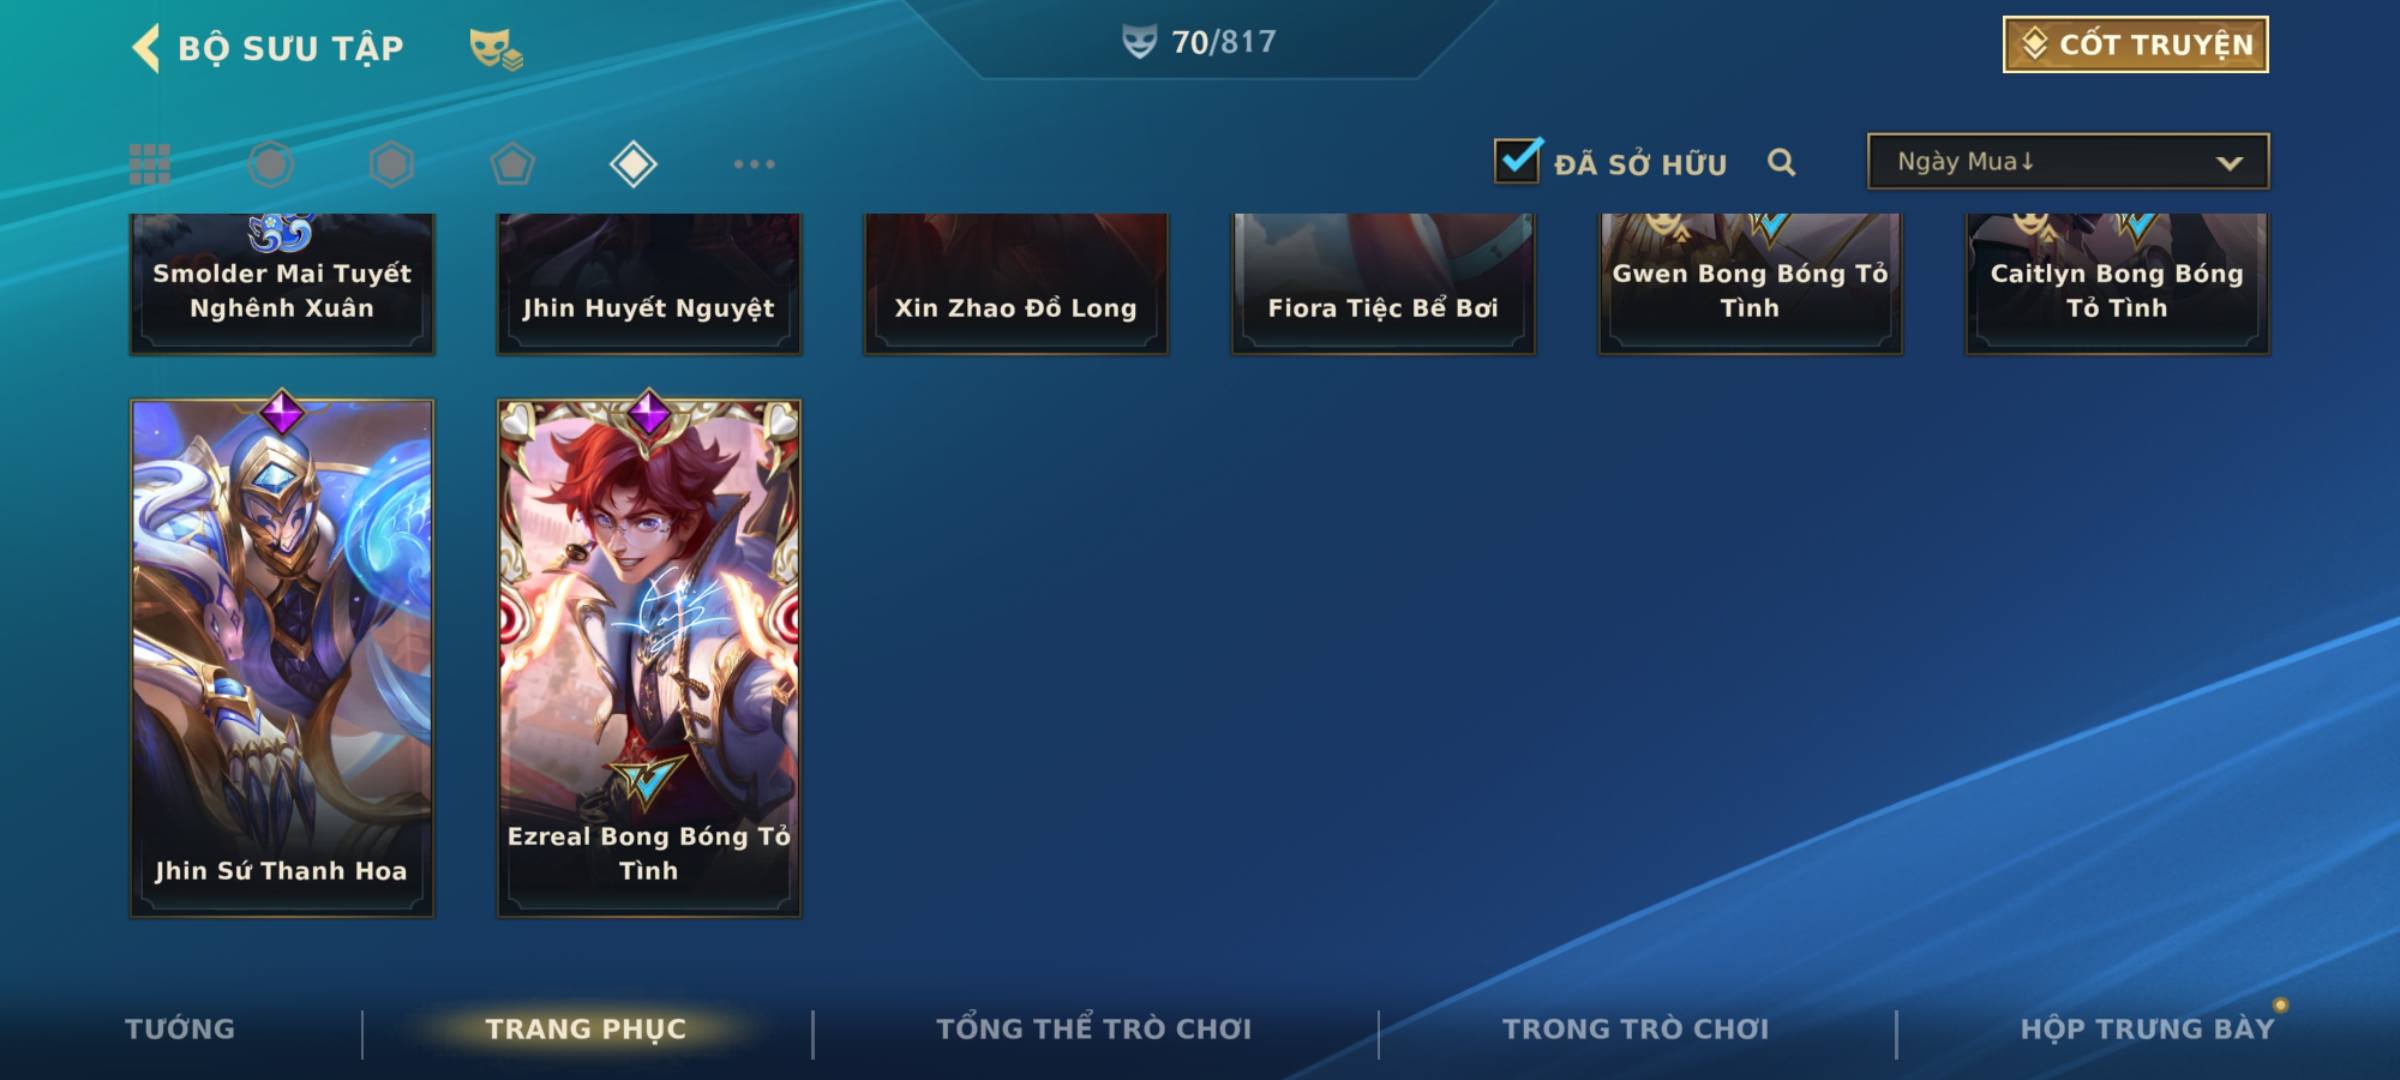Select the Jhin Sứ Thanh Hoa skin card
Viewport: 2400px width, 1080px height.
282,658
